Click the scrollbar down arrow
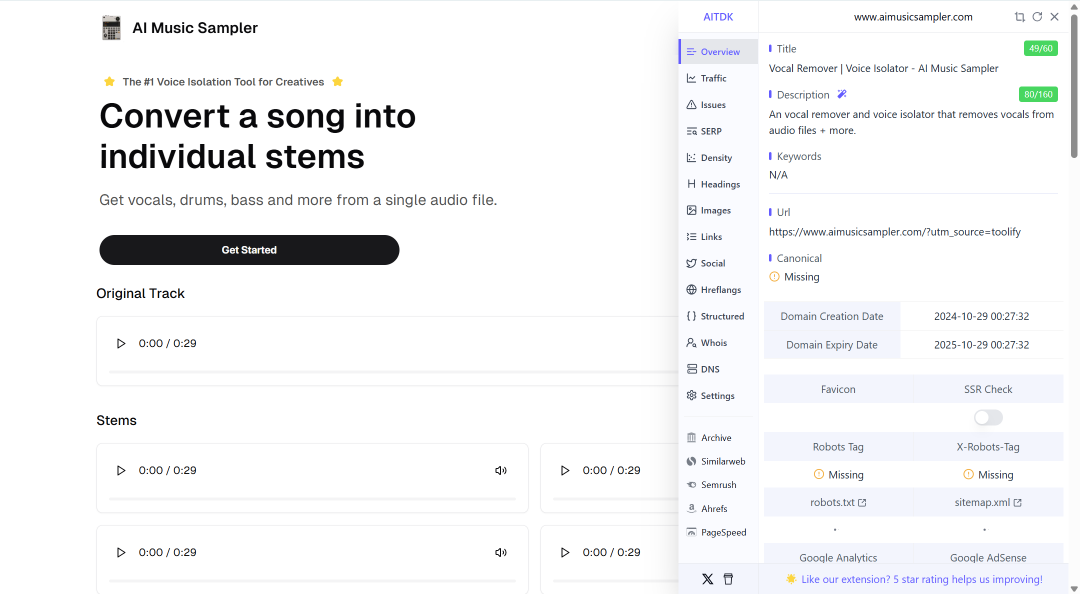This screenshot has height=594, width=1080. click(1073, 588)
